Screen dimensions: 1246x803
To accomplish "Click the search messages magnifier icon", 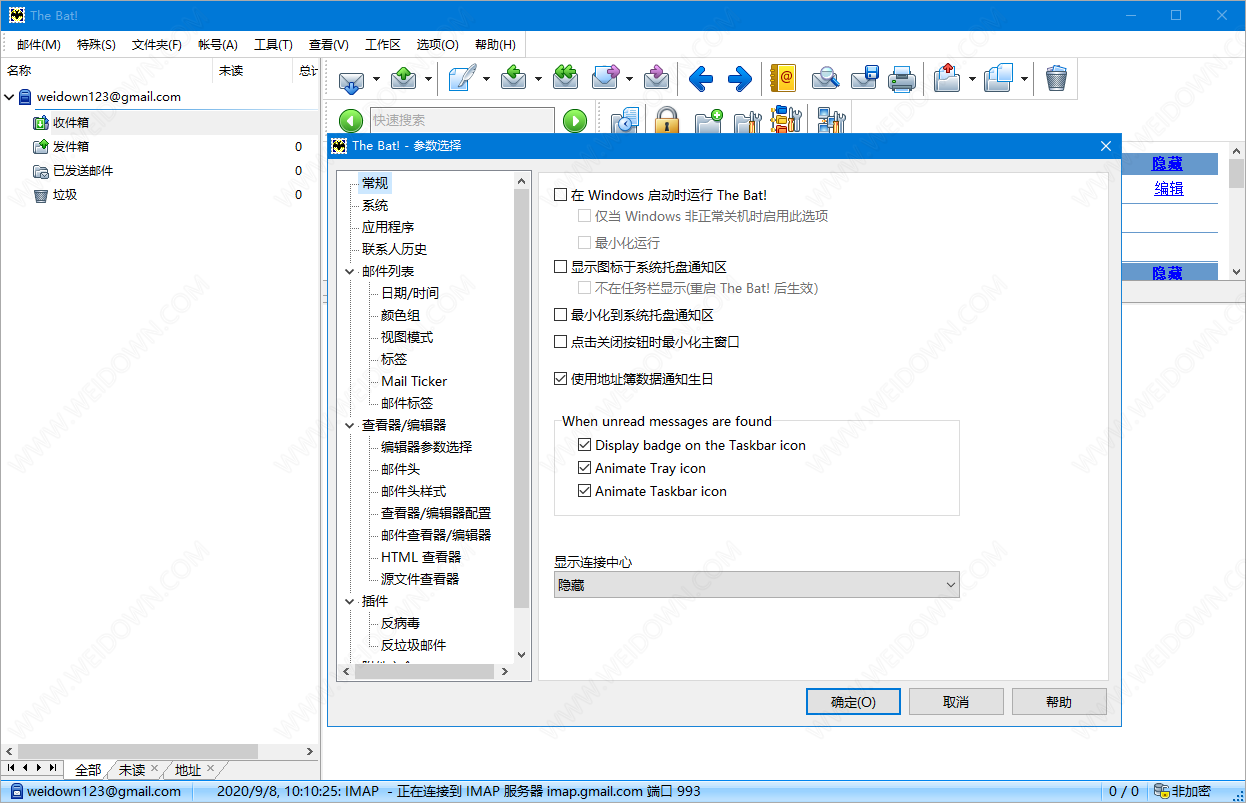I will (825, 78).
